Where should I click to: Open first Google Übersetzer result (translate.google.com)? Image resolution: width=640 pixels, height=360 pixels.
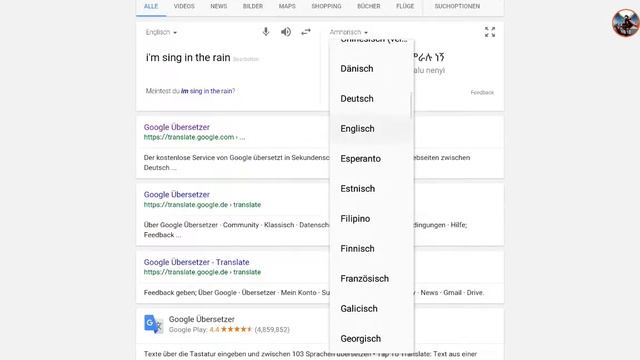pos(176,127)
